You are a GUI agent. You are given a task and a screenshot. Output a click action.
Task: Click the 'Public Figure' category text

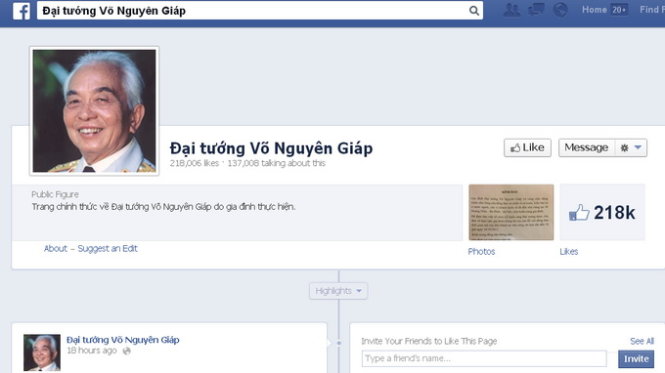55,194
